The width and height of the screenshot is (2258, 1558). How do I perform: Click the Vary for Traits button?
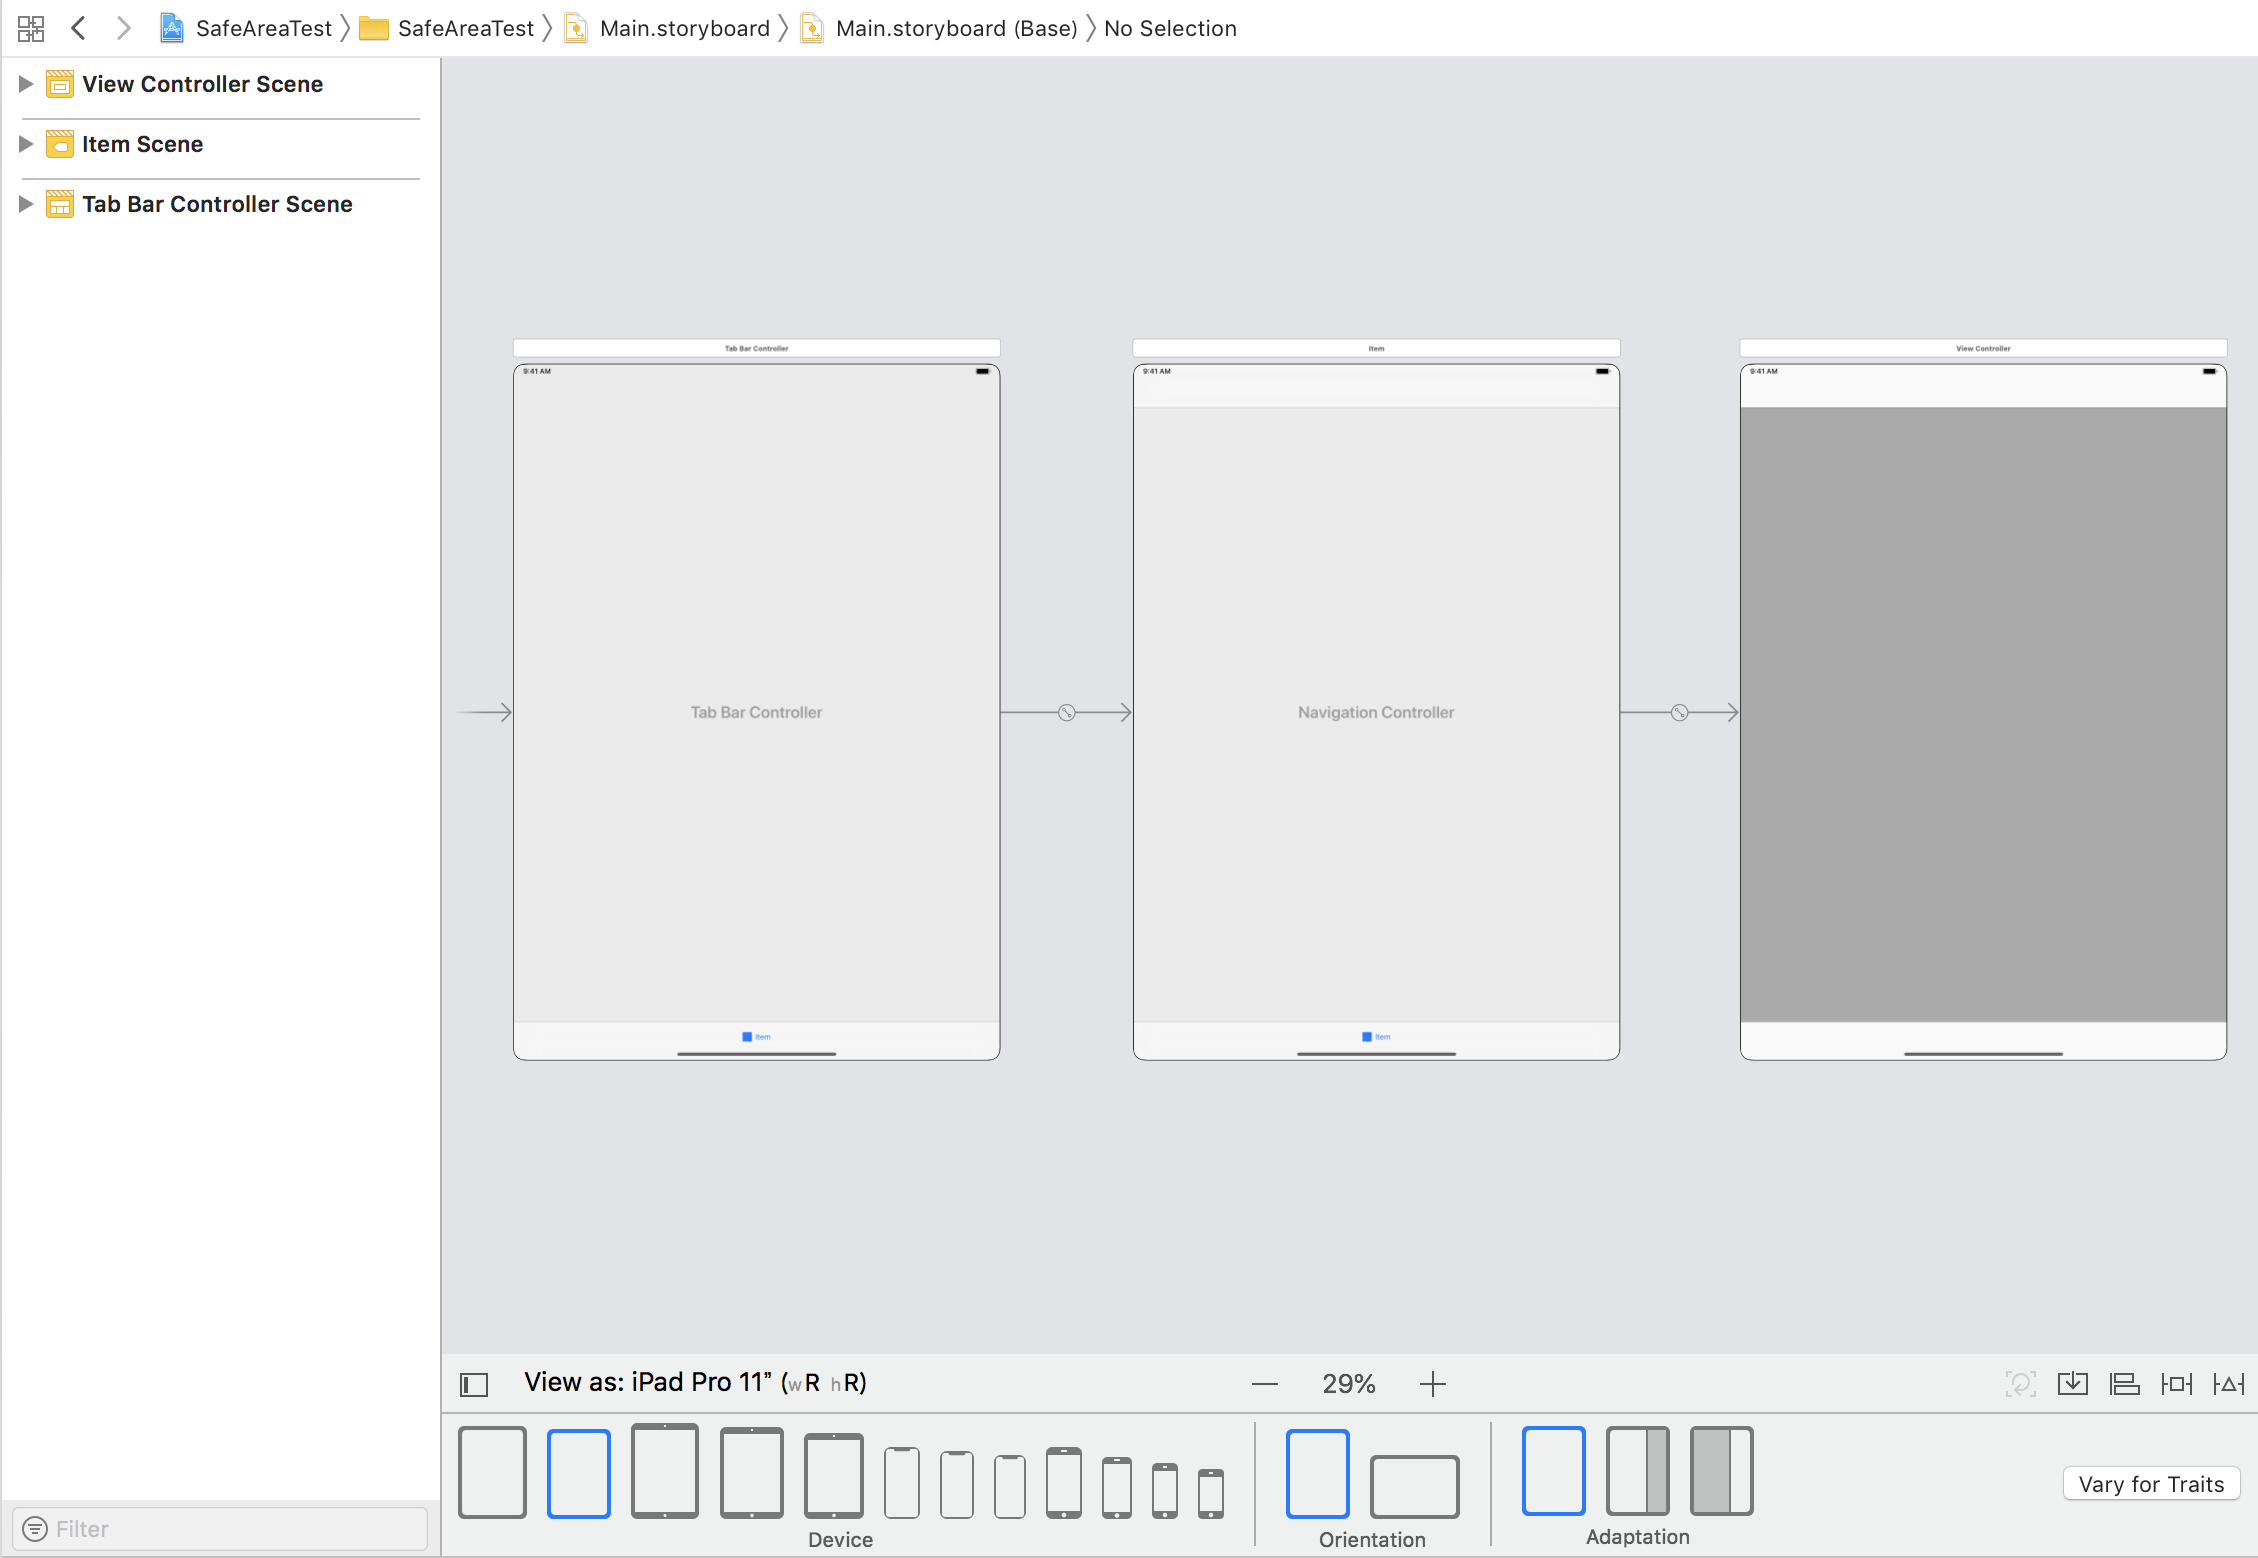tap(2152, 1484)
